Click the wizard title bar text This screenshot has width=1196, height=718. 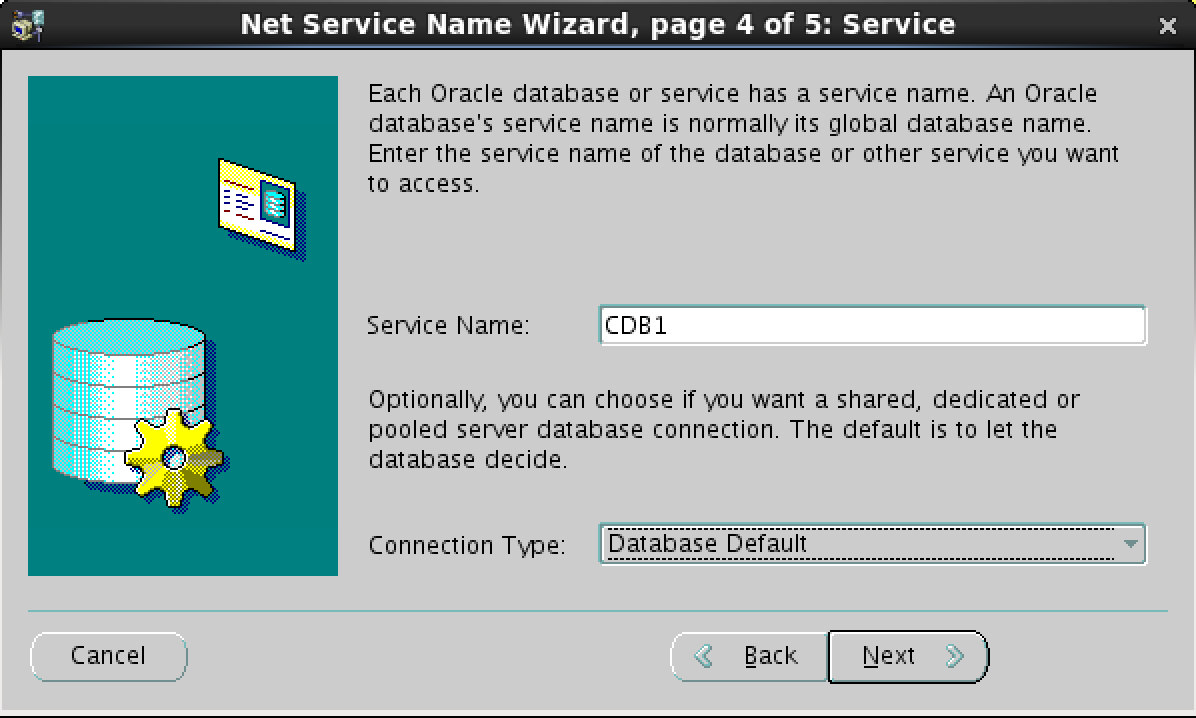[597, 24]
